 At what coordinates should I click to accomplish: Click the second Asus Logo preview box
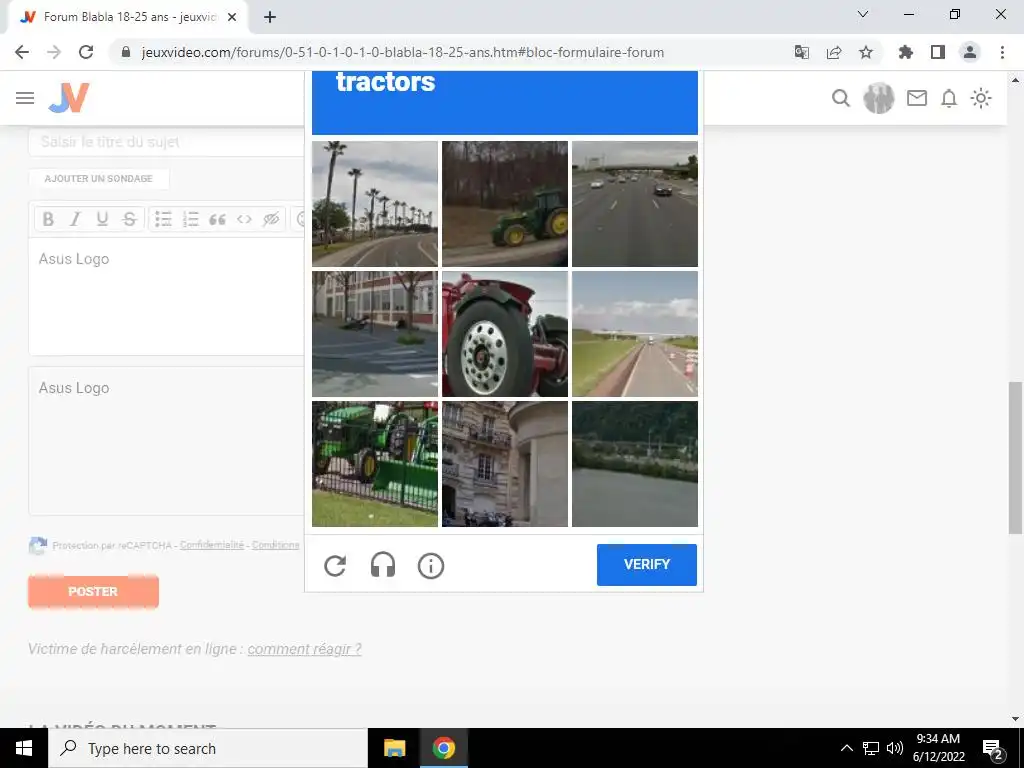pyautogui.click(x=167, y=441)
